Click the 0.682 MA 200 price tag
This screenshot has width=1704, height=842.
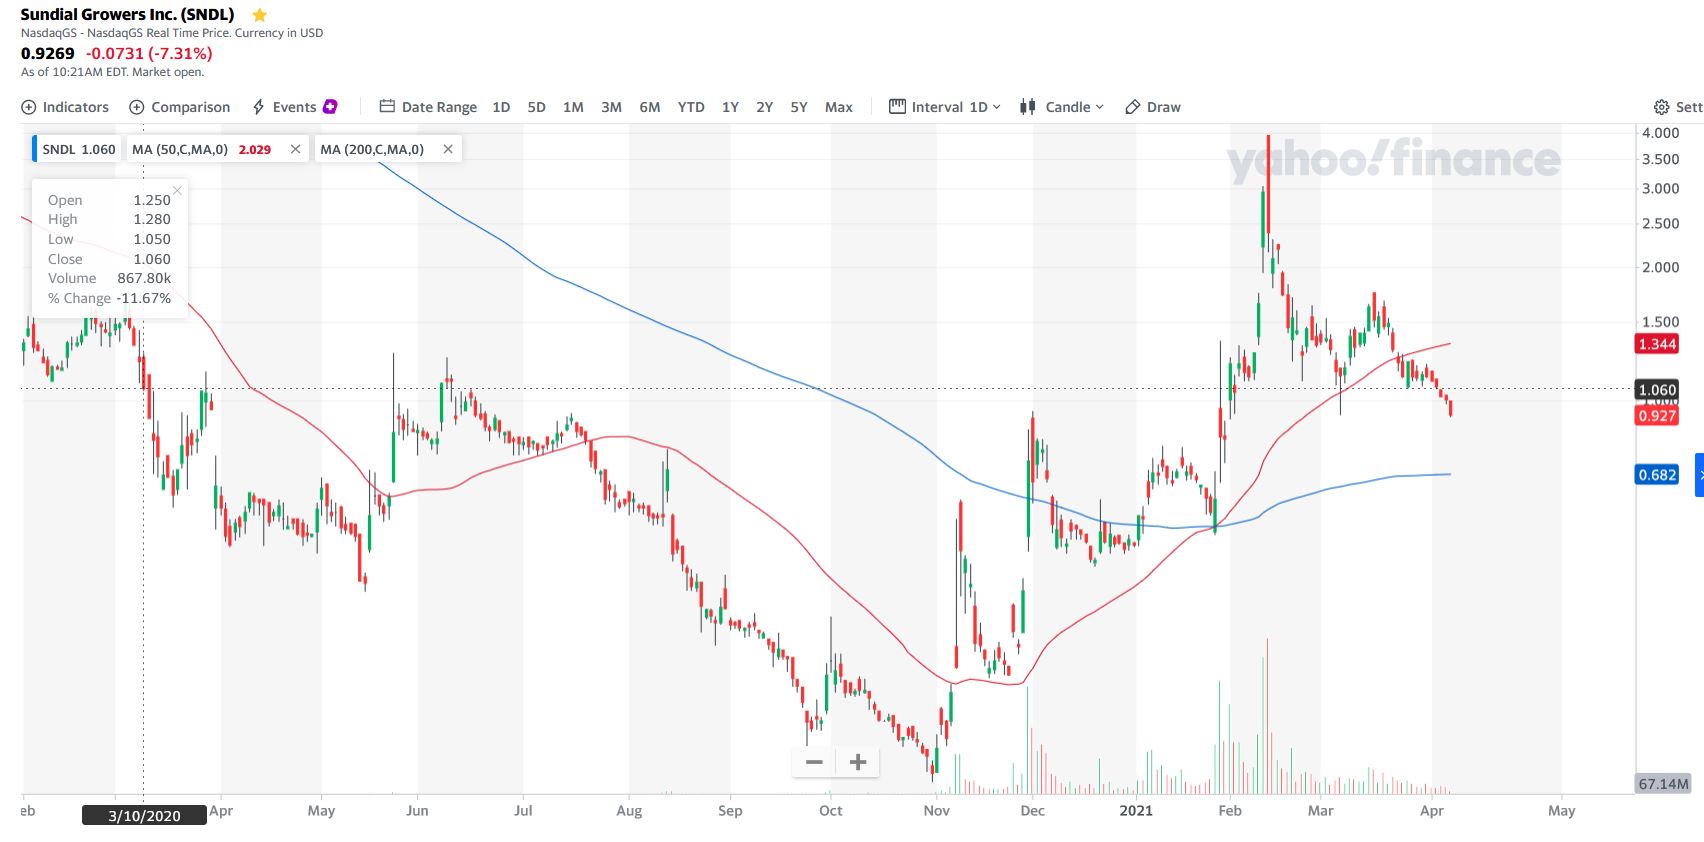[1657, 475]
